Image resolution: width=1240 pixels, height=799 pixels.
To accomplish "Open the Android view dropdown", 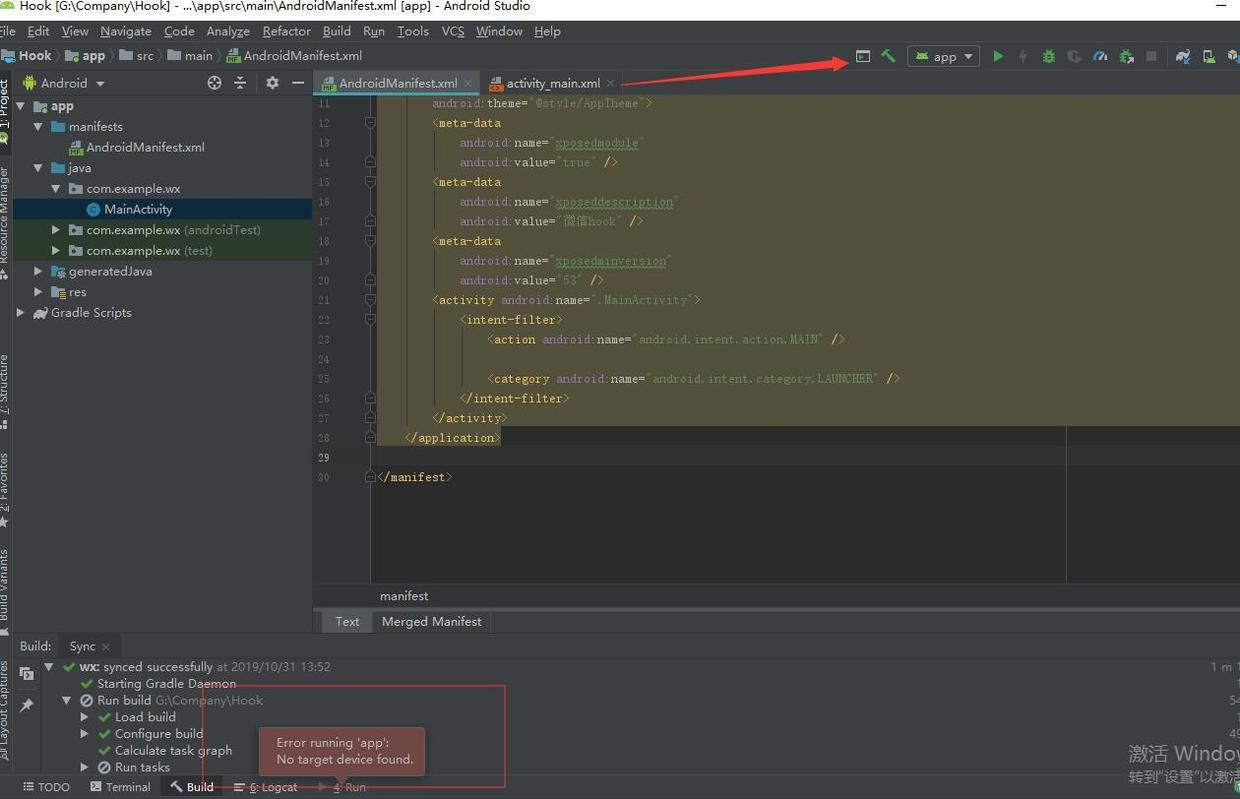I will click(64, 83).
